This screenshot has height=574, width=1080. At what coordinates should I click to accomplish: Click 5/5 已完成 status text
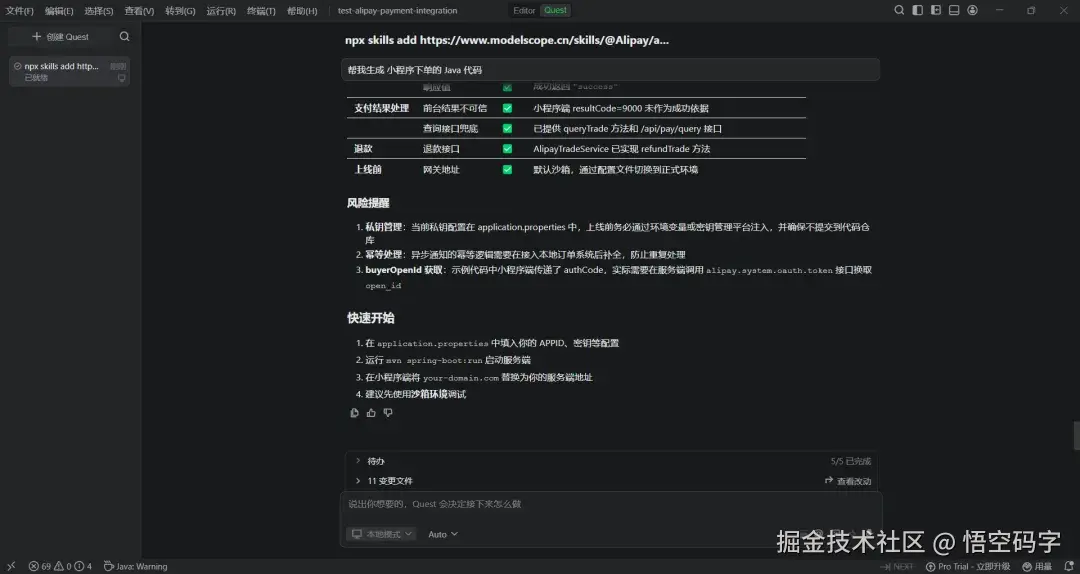851,461
